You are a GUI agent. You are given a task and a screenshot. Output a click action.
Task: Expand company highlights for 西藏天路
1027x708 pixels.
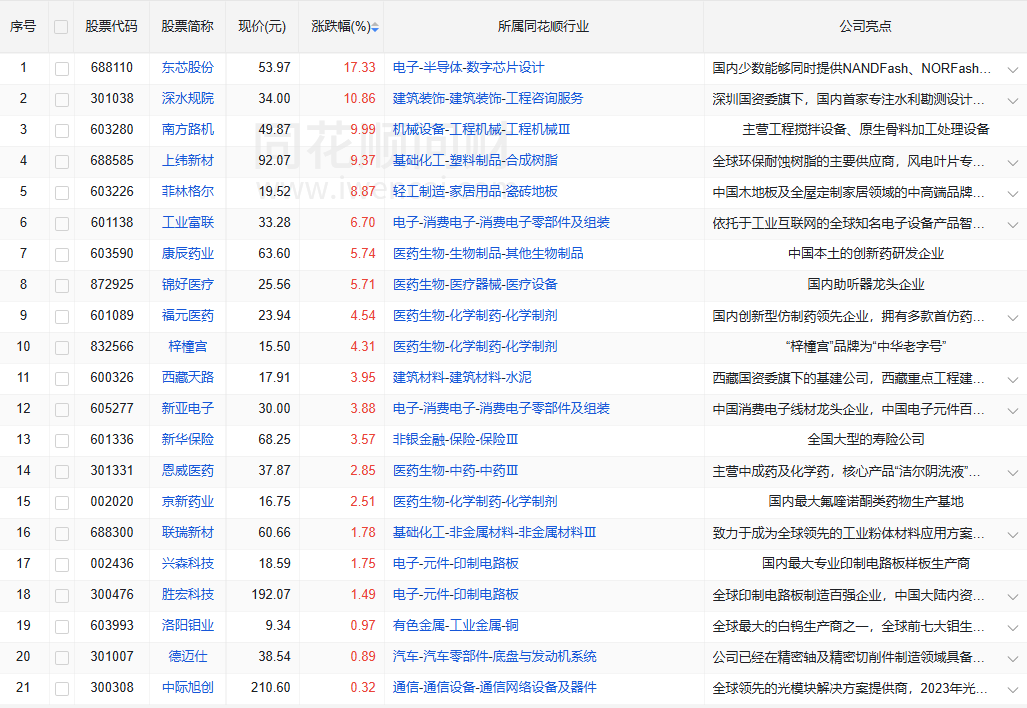[x=1013, y=379]
